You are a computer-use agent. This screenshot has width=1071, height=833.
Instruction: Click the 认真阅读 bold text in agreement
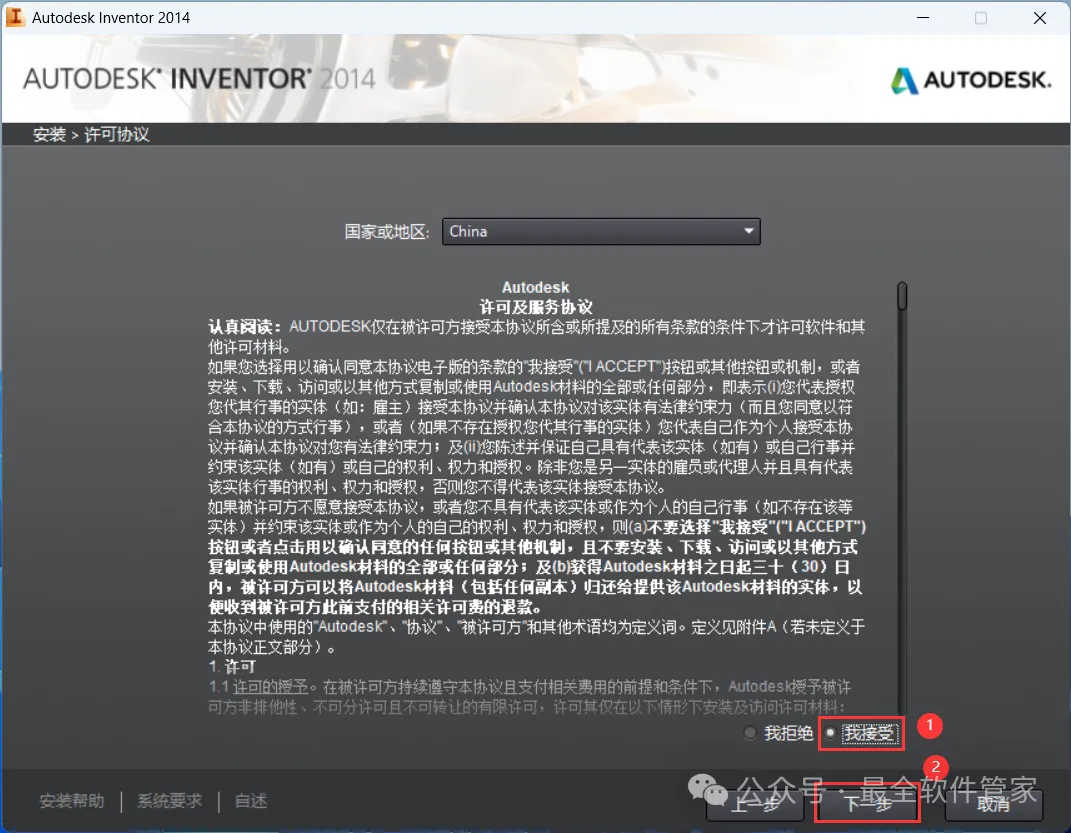tap(245, 327)
